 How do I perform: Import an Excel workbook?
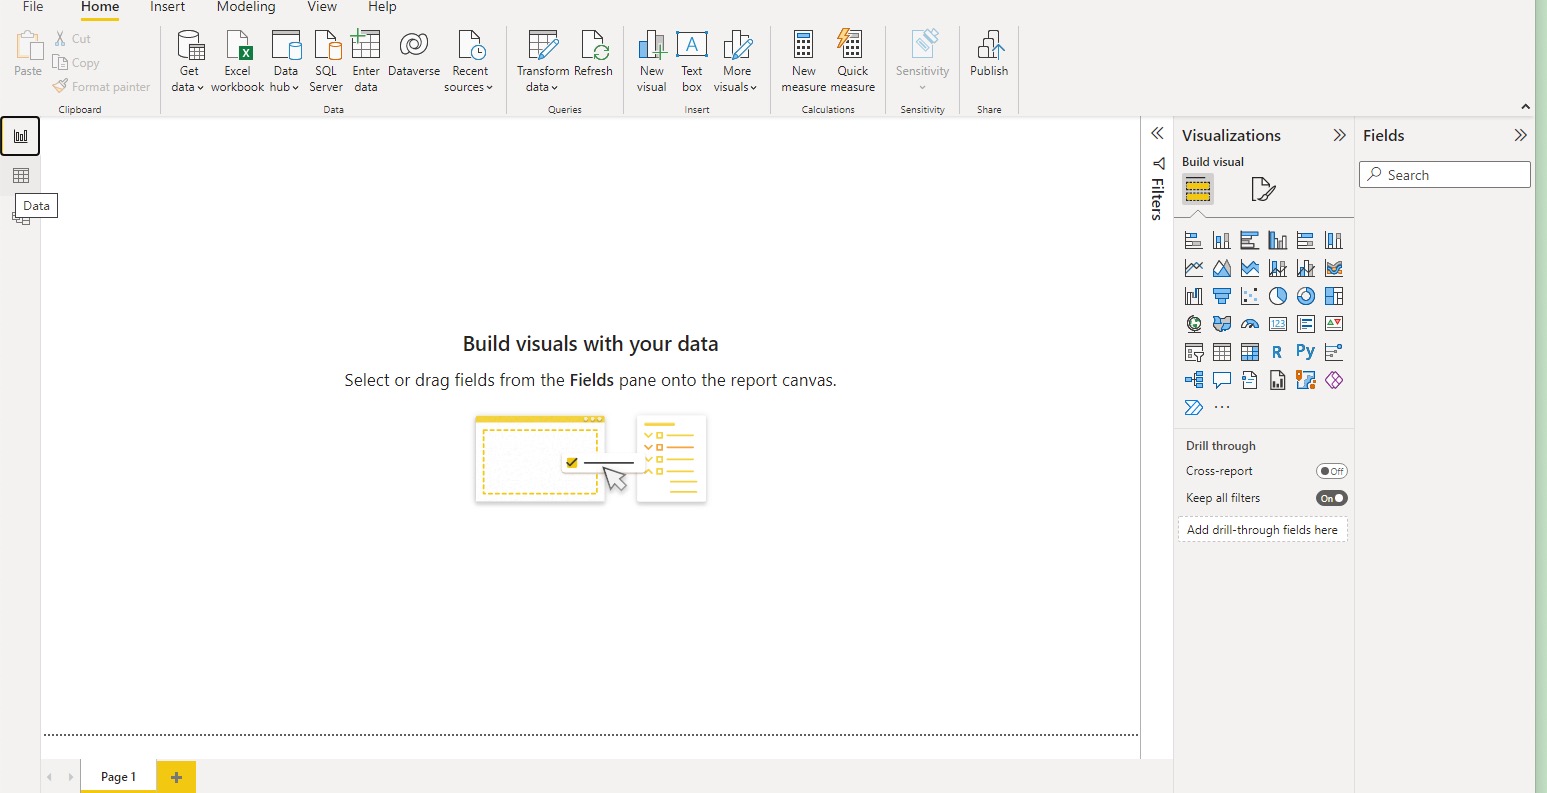(x=238, y=61)
